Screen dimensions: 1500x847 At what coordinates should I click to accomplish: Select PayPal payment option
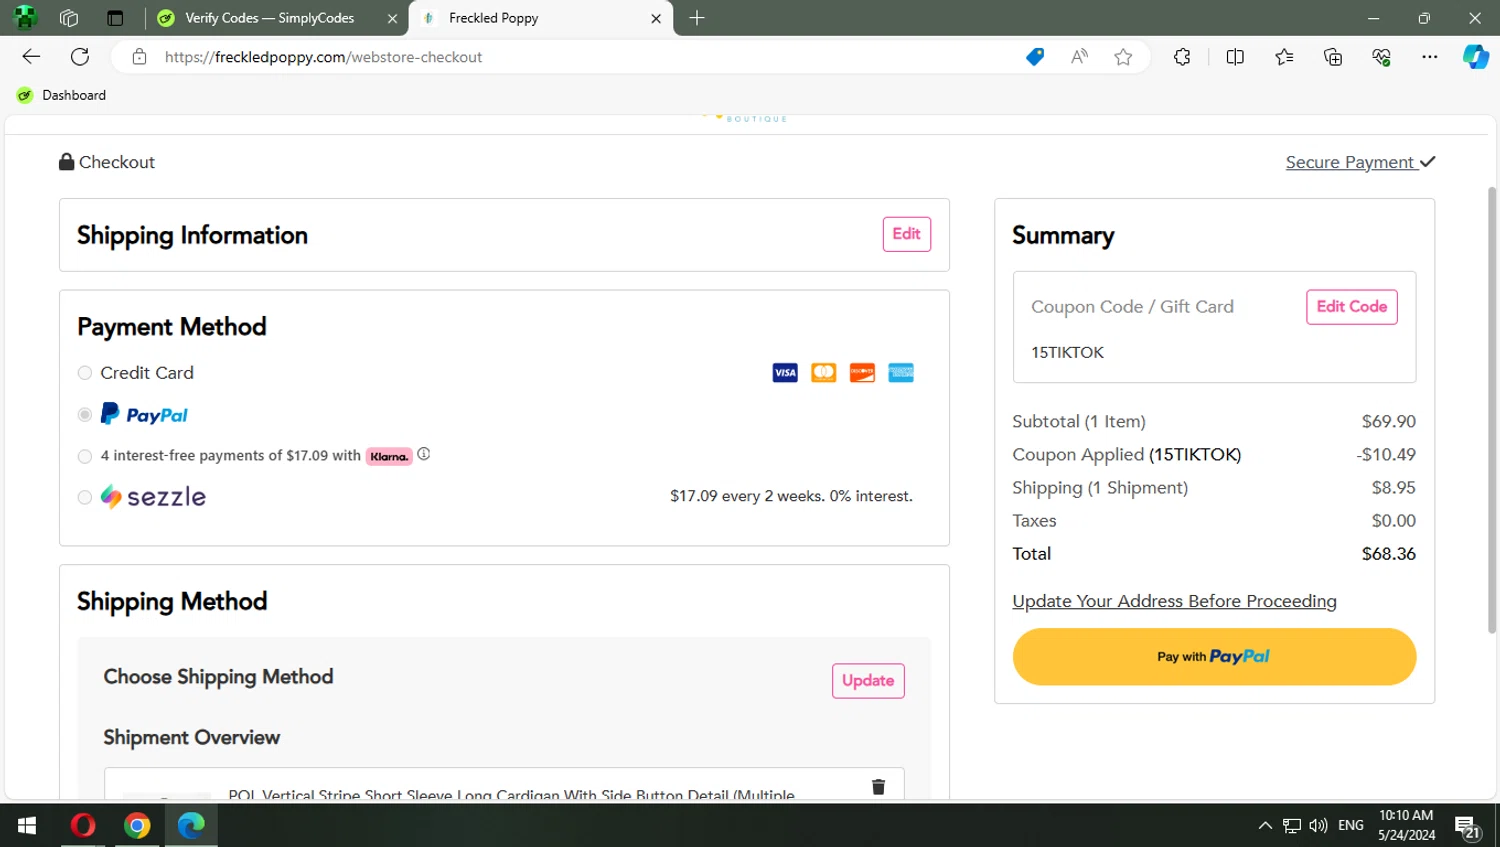[x=85, y=414]
